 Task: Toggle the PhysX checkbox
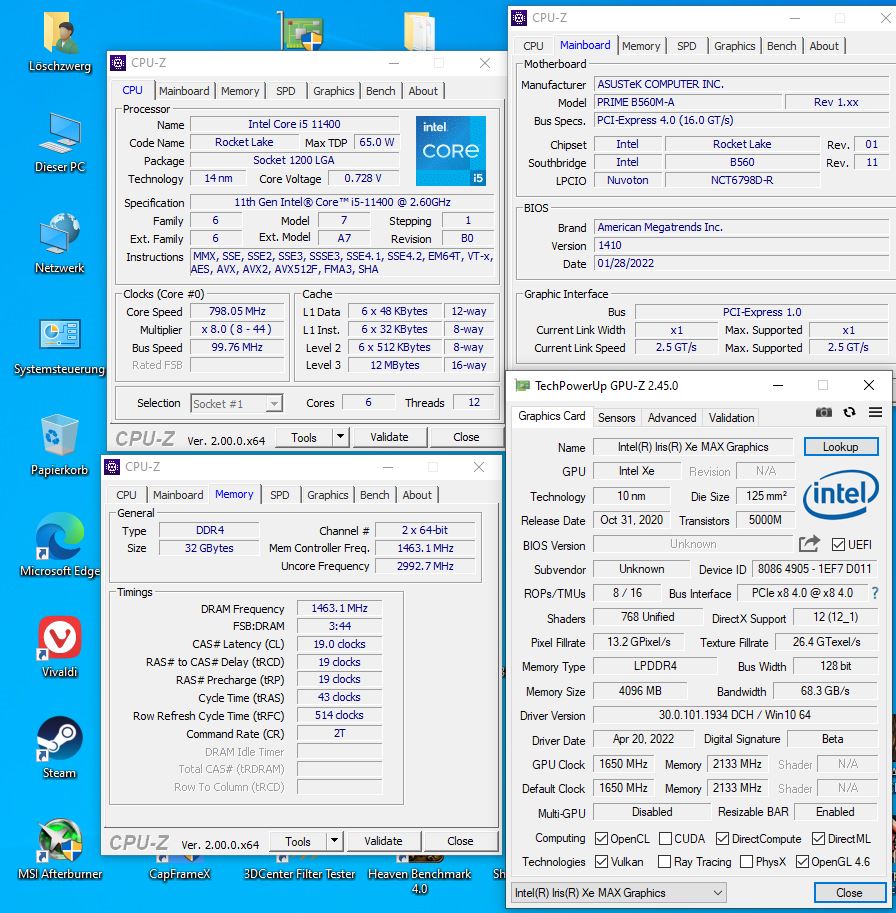746,862
